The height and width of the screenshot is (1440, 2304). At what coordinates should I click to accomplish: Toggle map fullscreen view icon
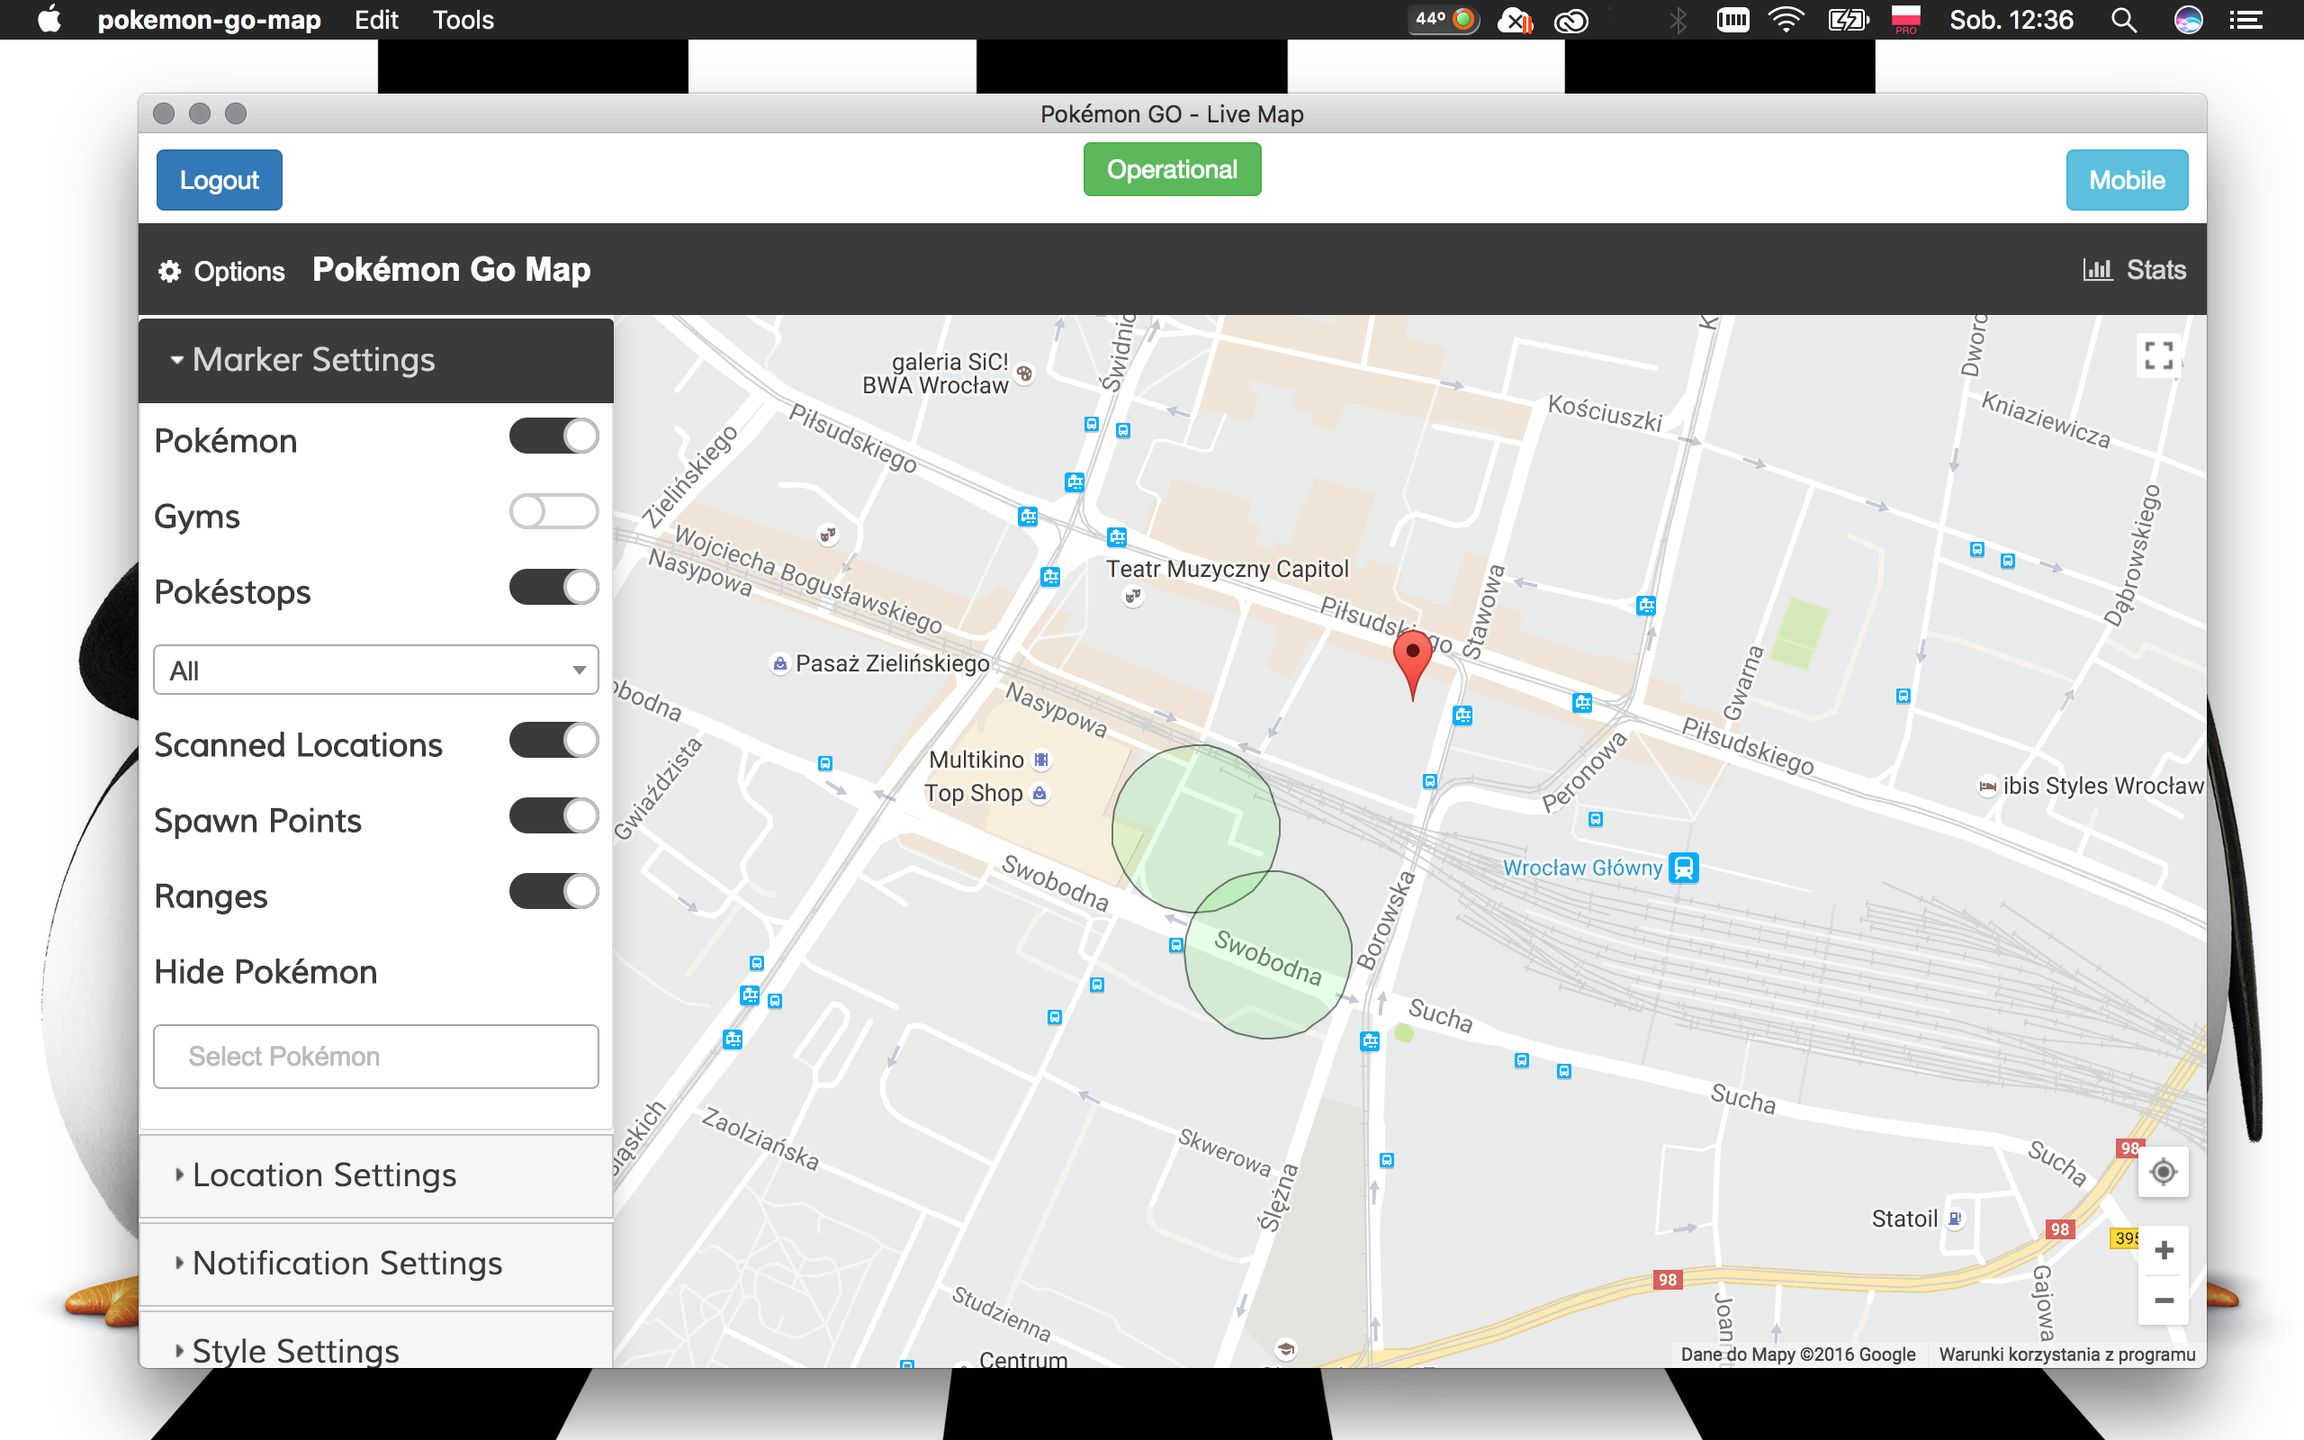click(x=2158, y=355)
